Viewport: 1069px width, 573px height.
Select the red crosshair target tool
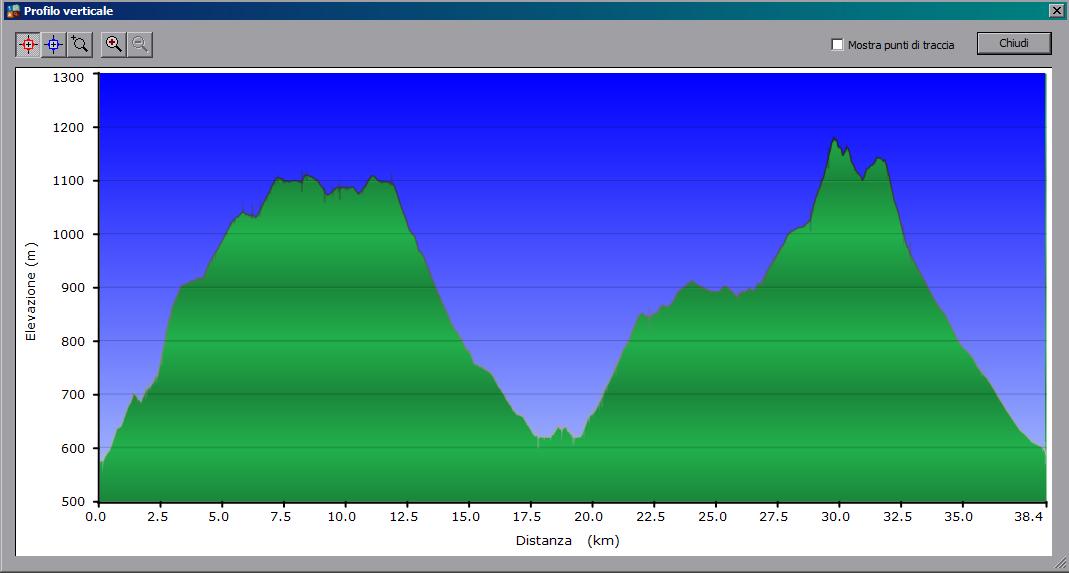28,44
